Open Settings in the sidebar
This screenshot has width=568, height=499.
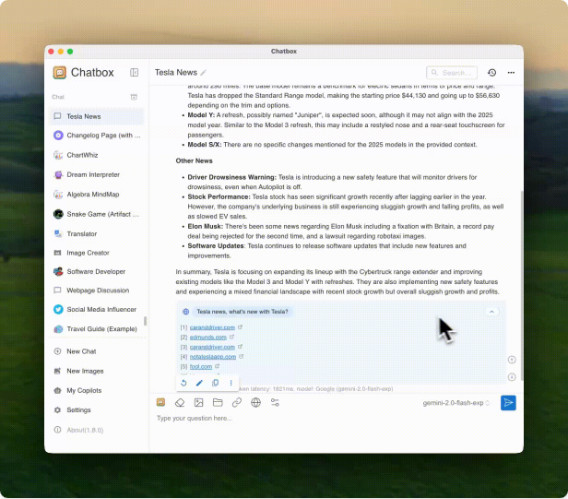pyautogui.click(x=96, y=410)
